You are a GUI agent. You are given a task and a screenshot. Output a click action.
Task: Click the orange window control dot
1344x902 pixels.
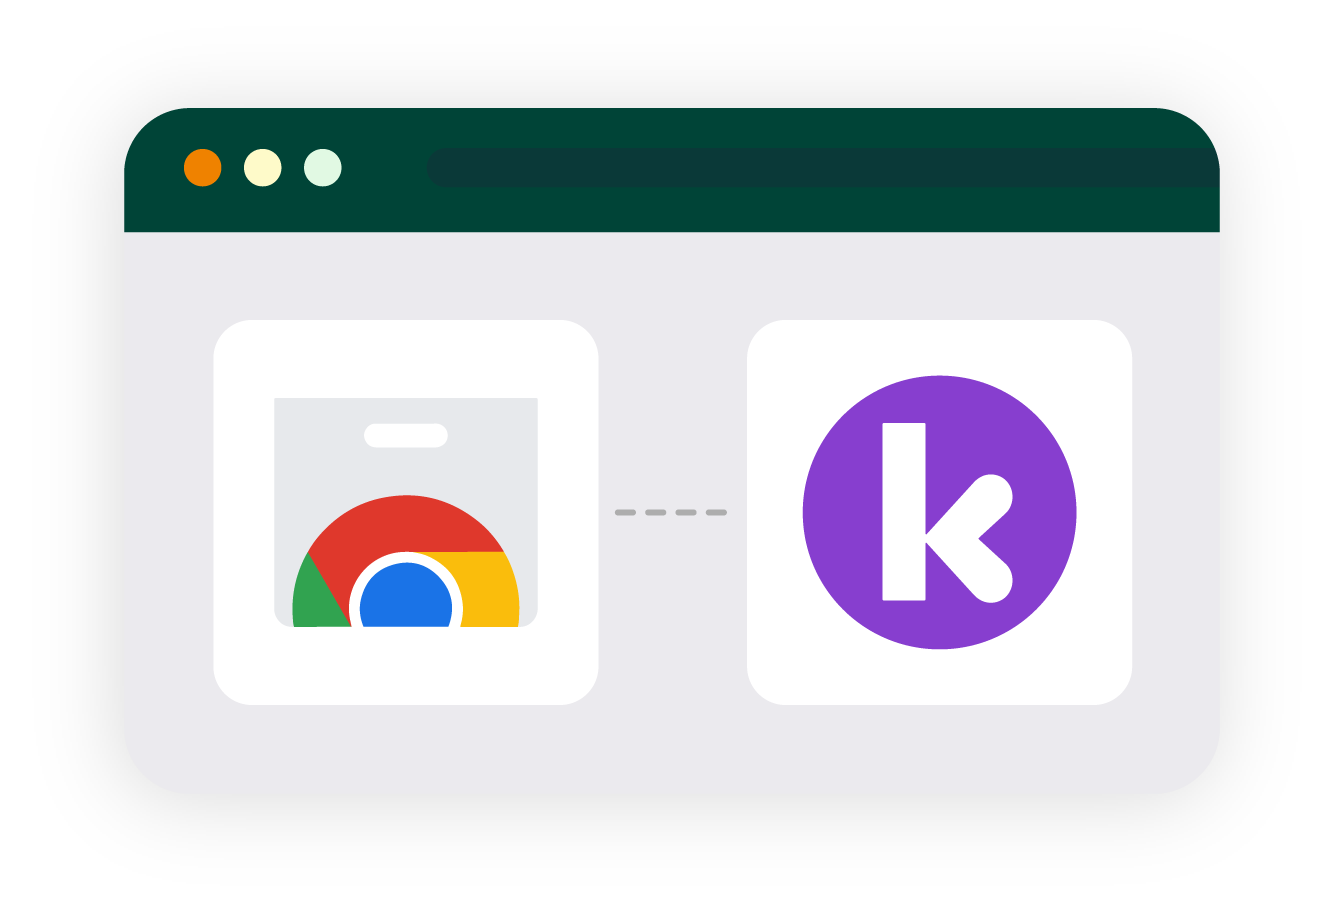(x=202, y=168)
